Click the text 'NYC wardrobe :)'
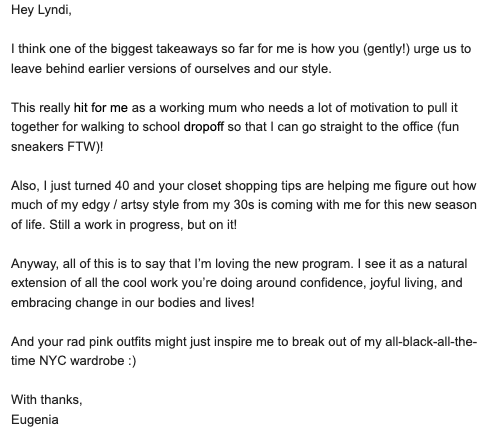 [x=88, y=361]
